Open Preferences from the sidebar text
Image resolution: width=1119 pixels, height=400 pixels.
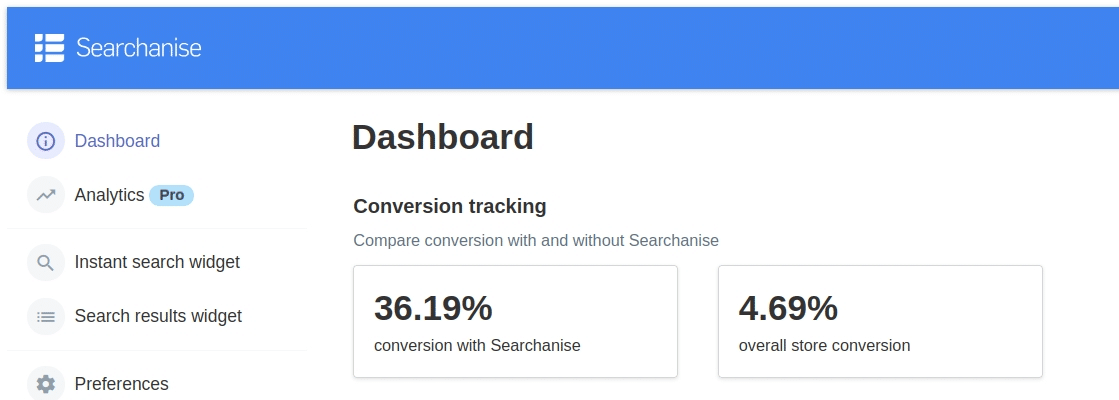tap(121, 384)
